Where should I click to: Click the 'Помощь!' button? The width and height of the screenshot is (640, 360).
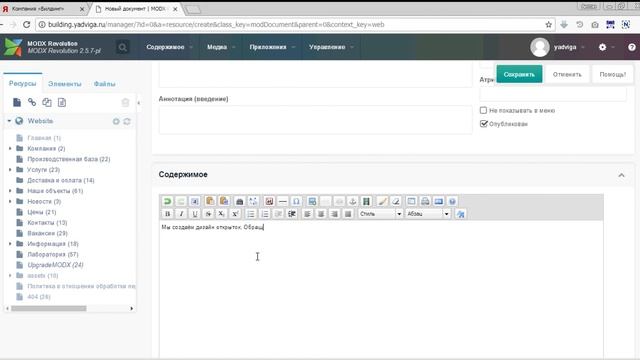coord(612,74)
